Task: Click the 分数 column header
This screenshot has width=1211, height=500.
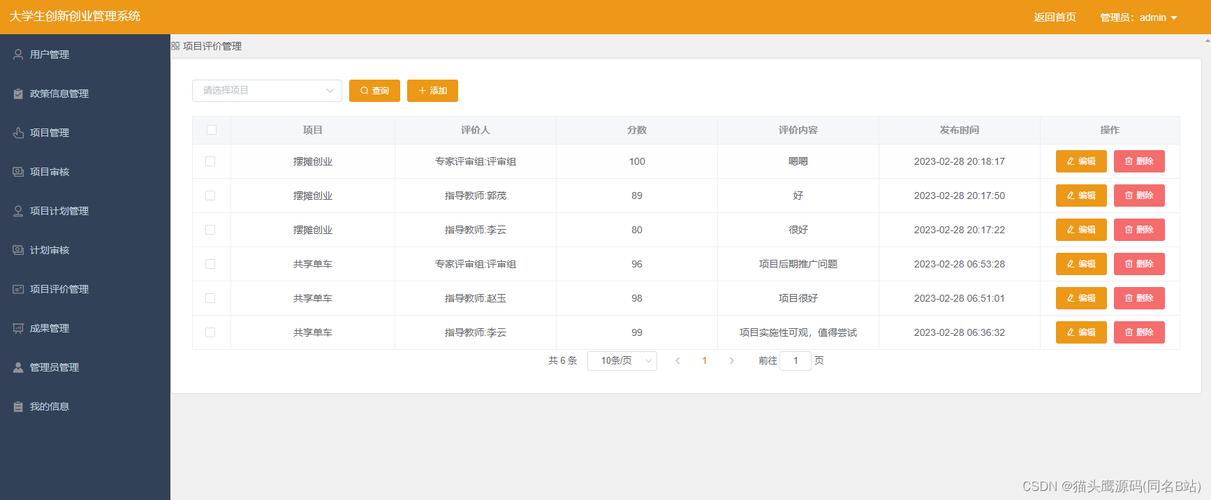Action: tap(637, 130)
